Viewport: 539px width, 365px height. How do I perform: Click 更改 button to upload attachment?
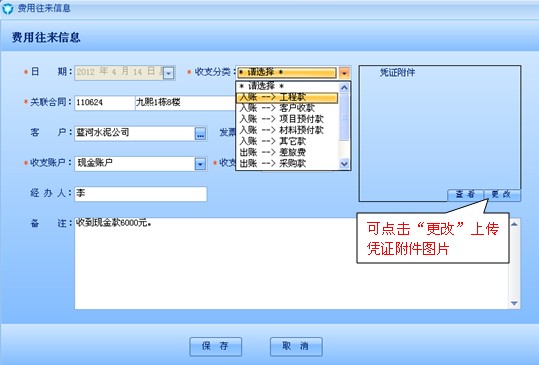tap(502, 195)
